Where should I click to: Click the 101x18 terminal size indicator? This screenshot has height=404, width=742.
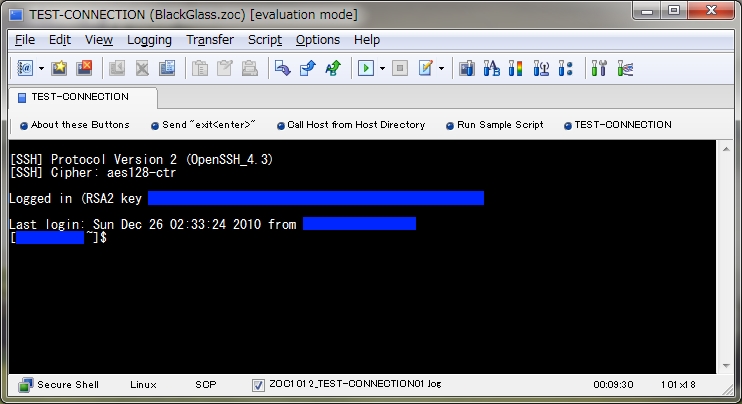click(x=678, y=385)
